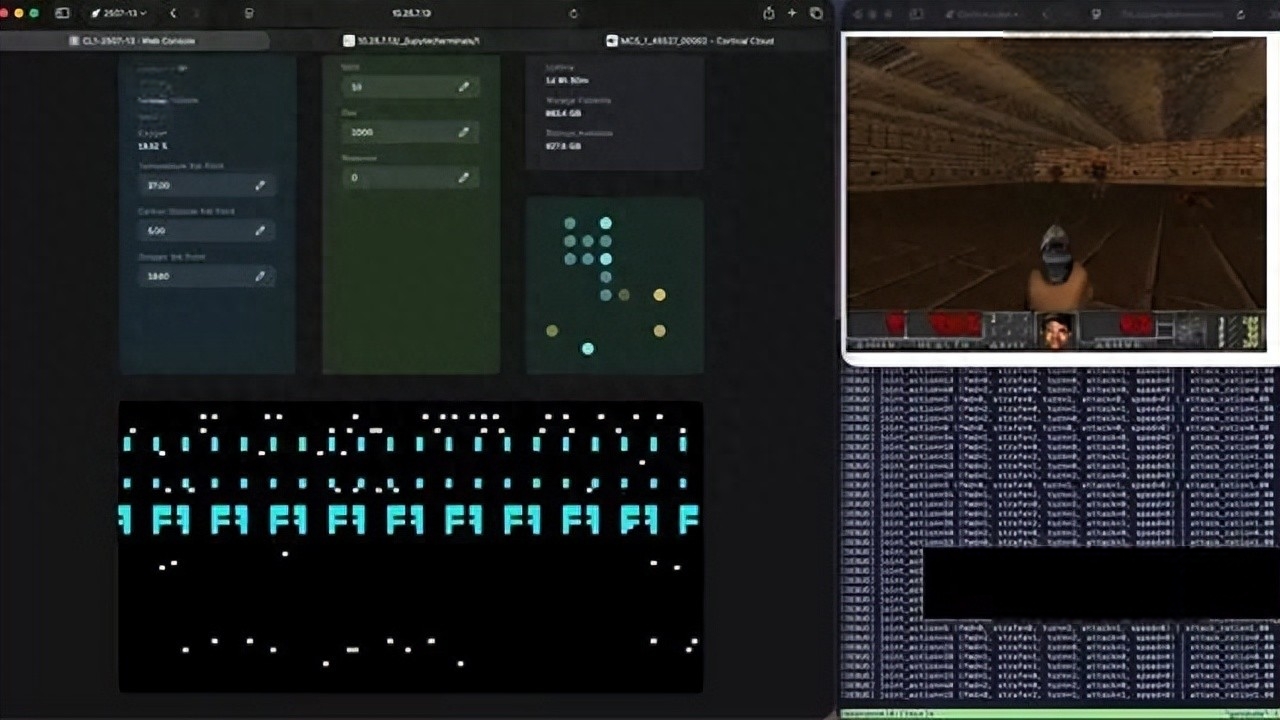Select the 37.00 set point value
The width and height of the screenshot is (1280, 720).
158,186
